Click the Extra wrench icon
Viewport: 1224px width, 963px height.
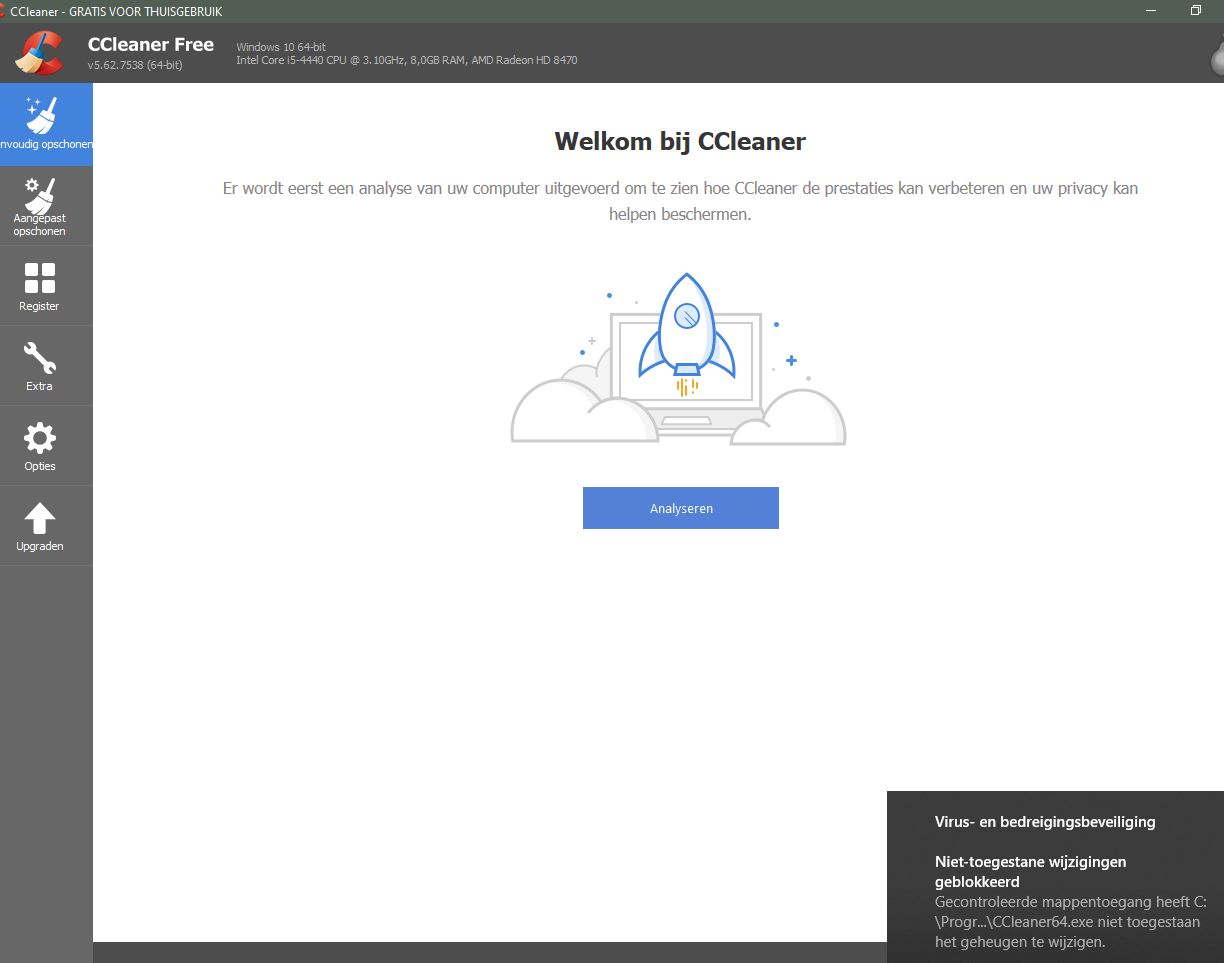[x=40, y=358]
